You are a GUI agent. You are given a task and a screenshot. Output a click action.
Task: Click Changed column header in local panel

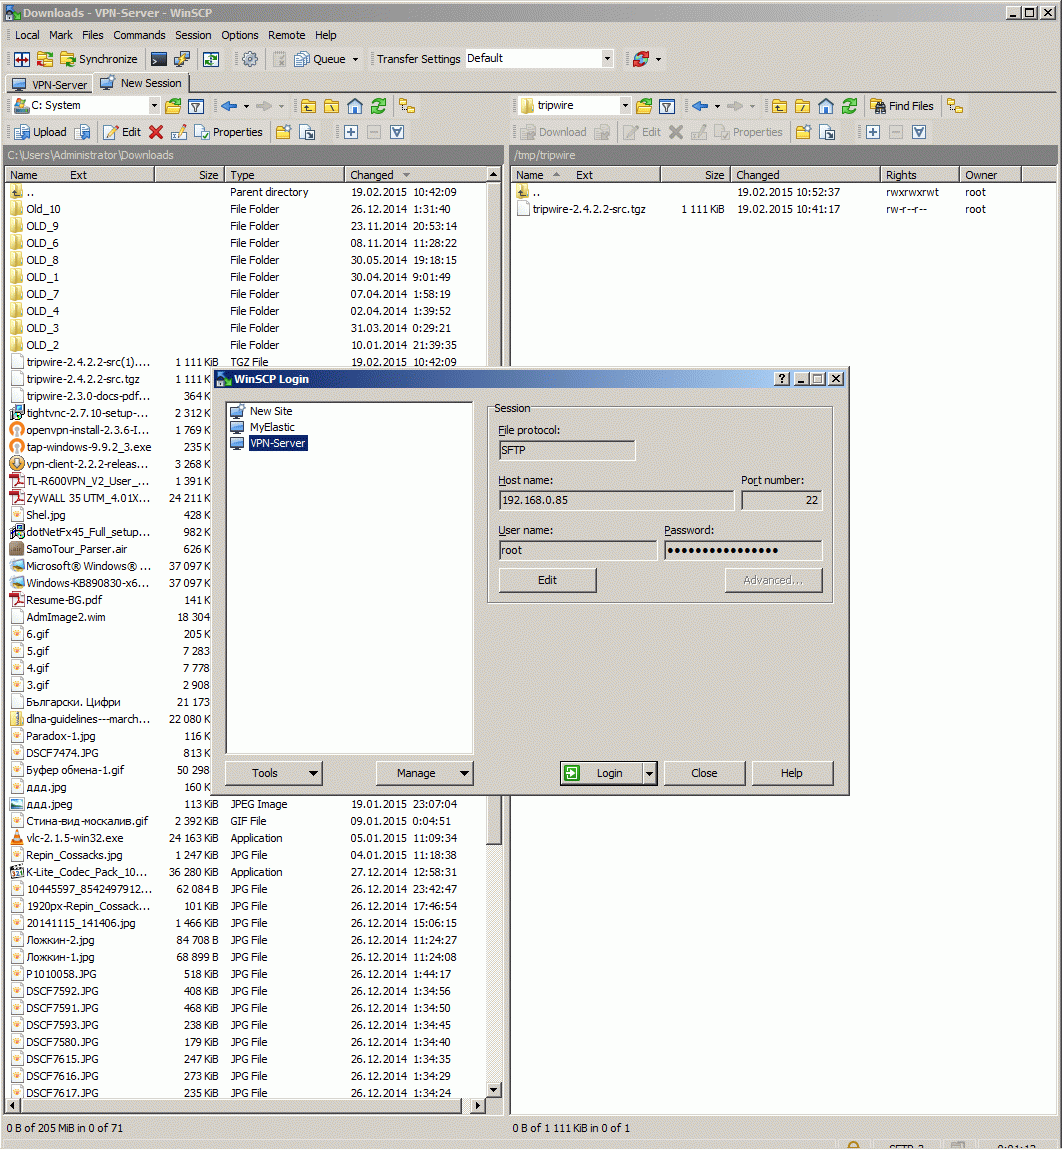(415, 175)
